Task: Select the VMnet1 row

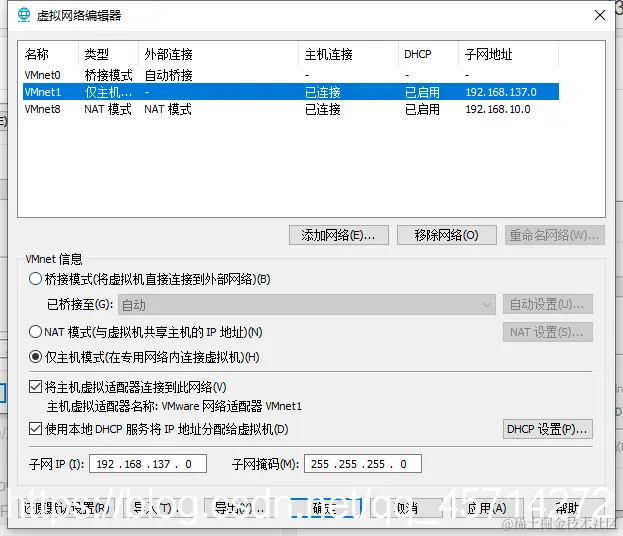Action: (x=291, y=92)
